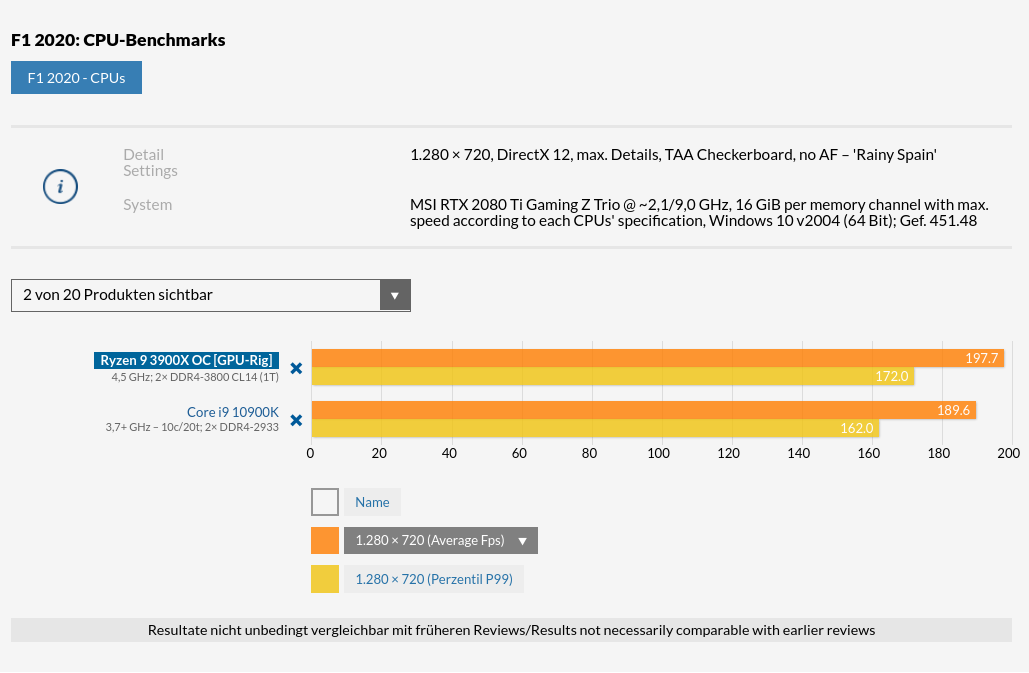Click axis label 200
Screen dimensions: 1029x673
pos(1008,453)
